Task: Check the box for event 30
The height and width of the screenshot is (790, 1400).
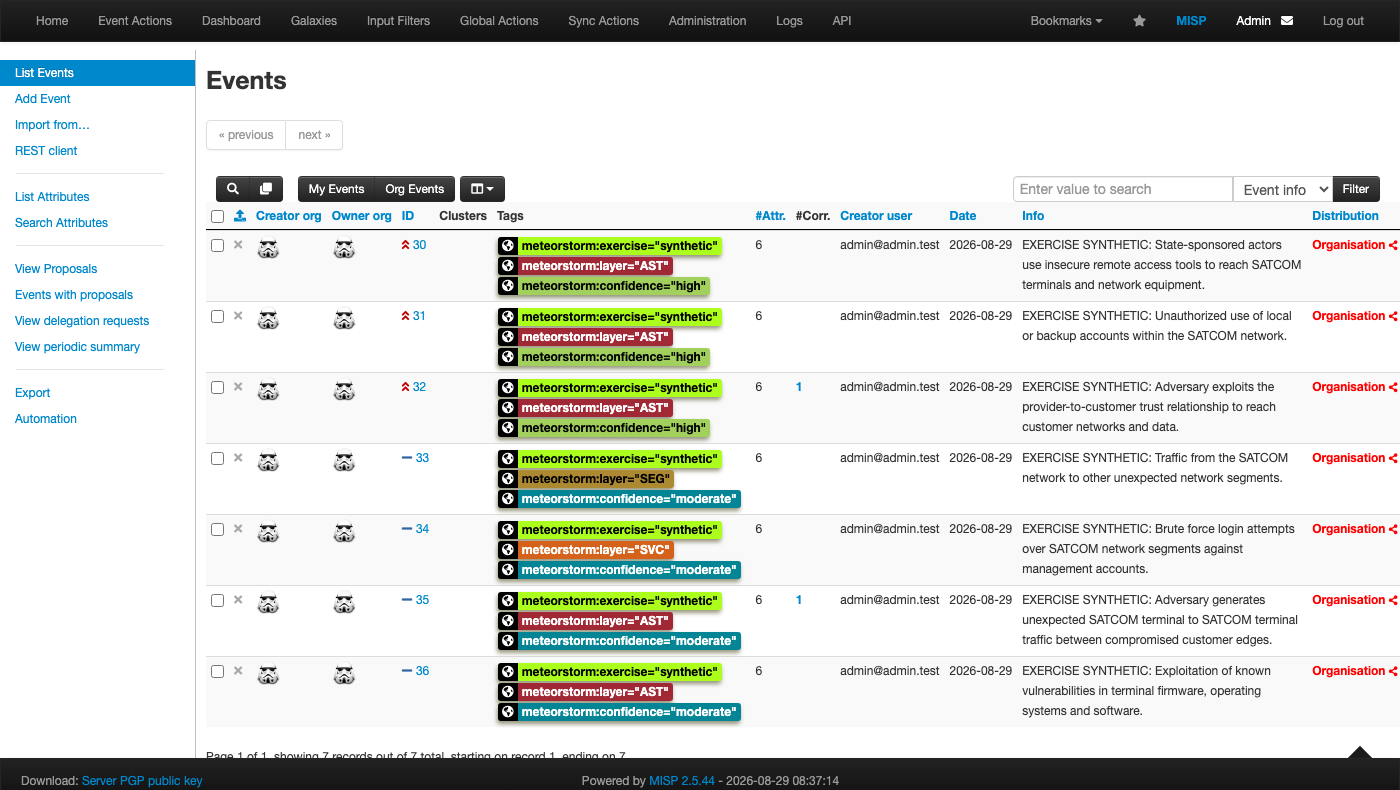Action: coord(217,246)
